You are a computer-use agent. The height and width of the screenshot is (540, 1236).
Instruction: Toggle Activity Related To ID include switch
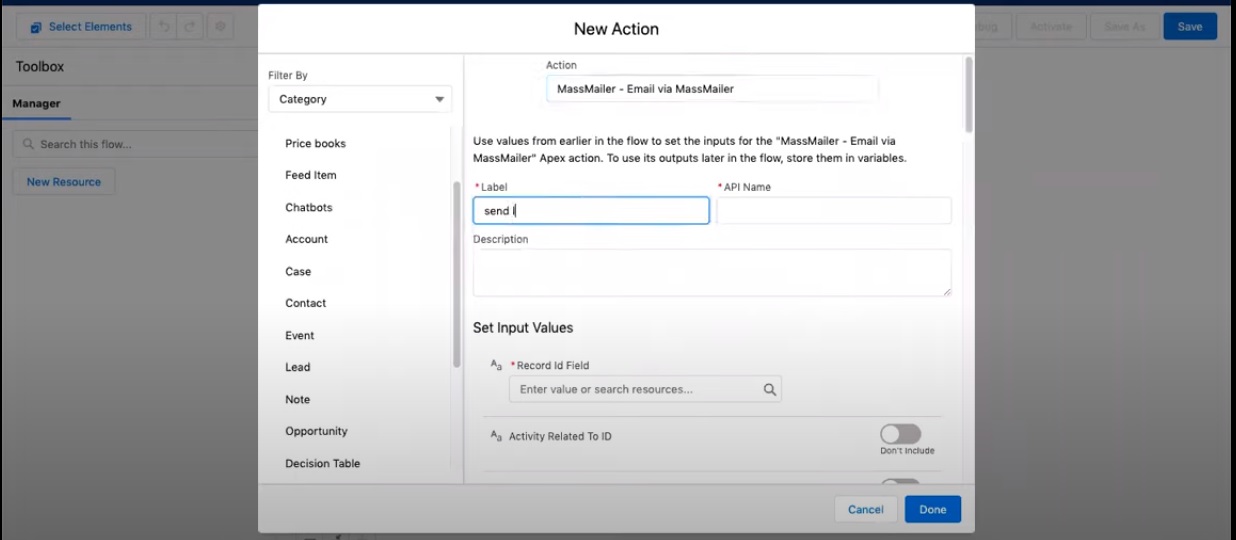[x=900, y=434]
